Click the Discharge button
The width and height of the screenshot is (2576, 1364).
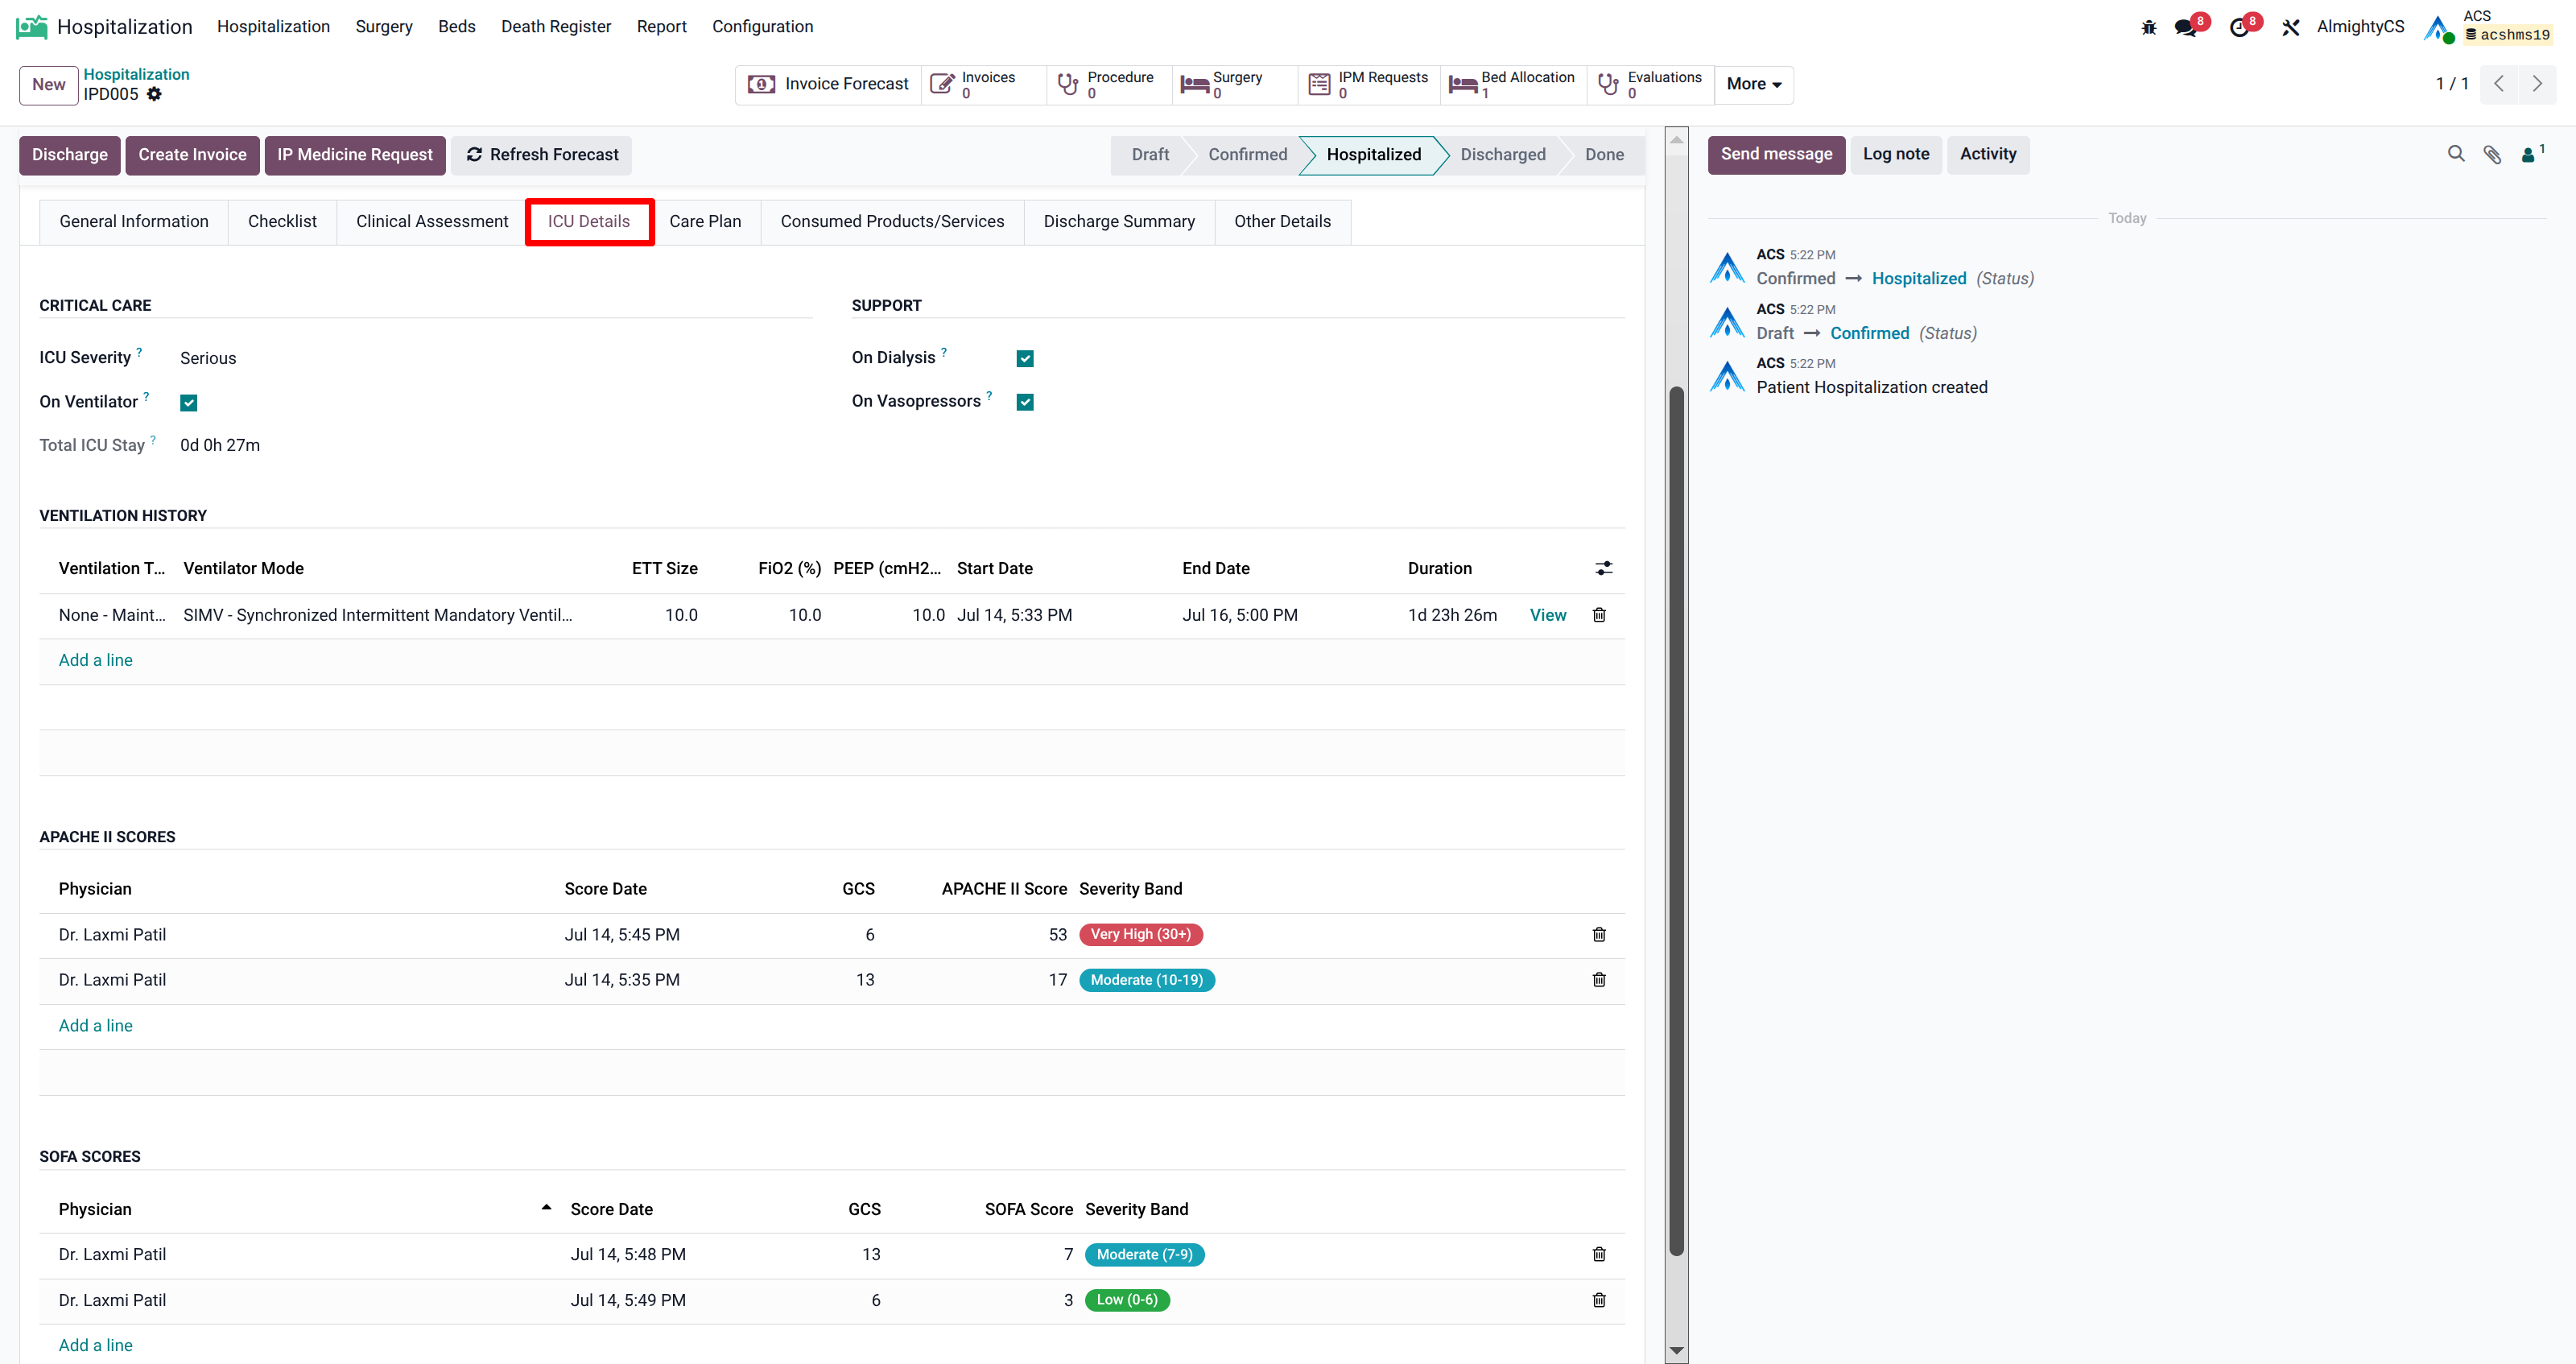pyautogui.click(x=70, y=155)
